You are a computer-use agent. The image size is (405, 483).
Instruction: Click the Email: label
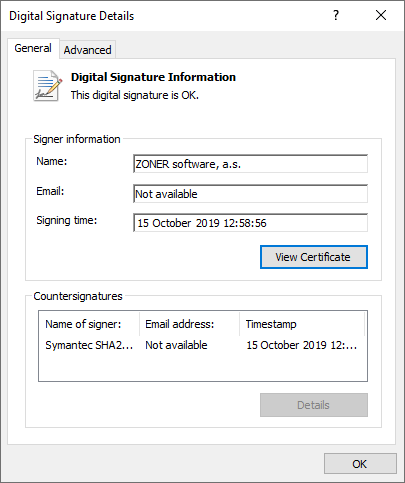click(x=50, y=191)
